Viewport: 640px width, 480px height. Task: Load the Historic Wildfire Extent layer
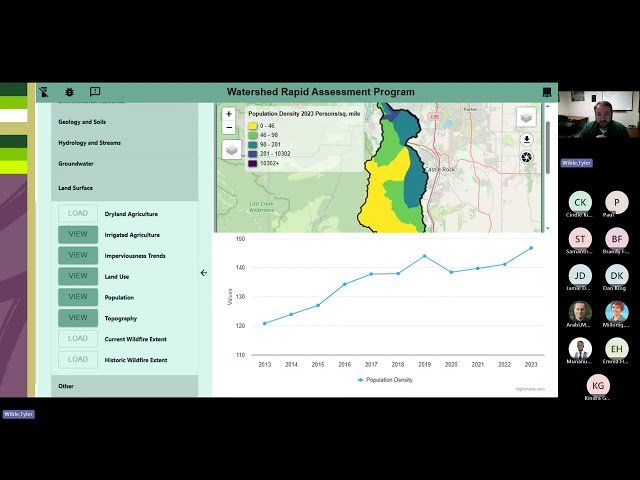point(78,360)
